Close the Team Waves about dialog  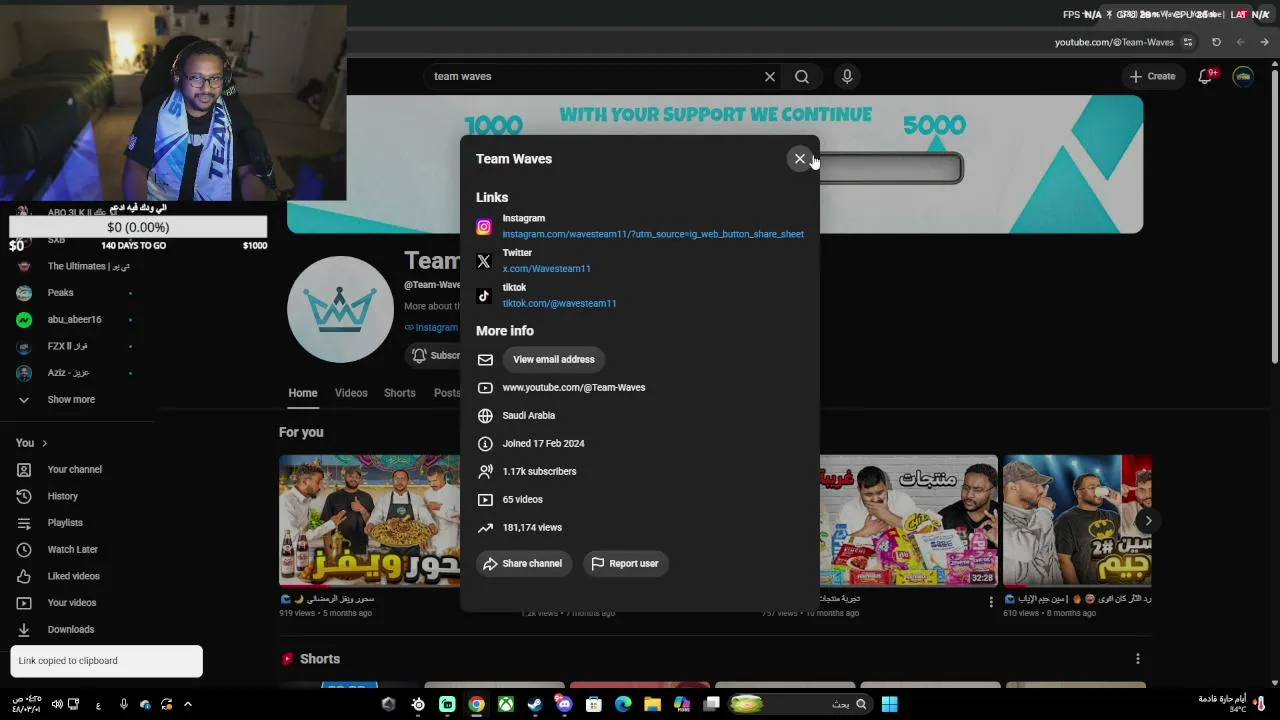click(x=800, y=159)
